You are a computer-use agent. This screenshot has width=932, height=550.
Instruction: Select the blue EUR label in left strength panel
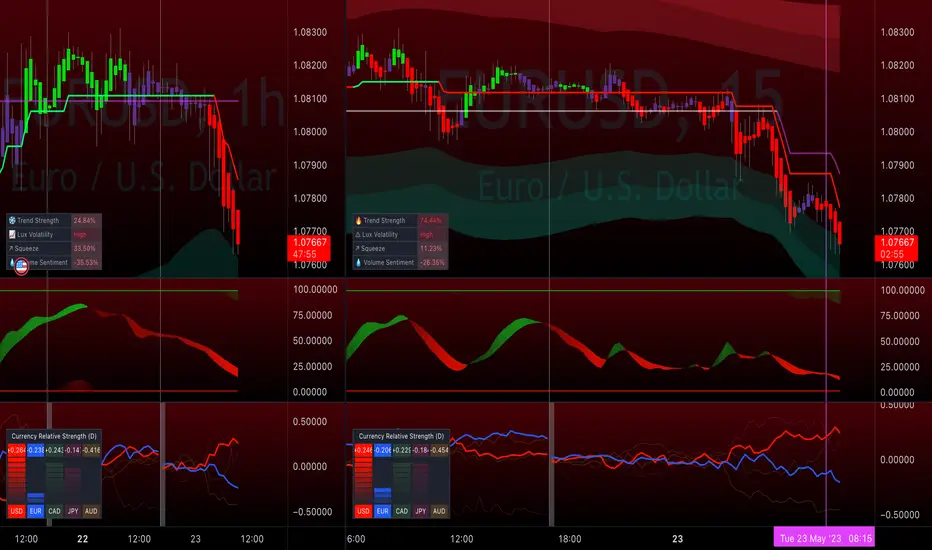(x=36, y=511)
